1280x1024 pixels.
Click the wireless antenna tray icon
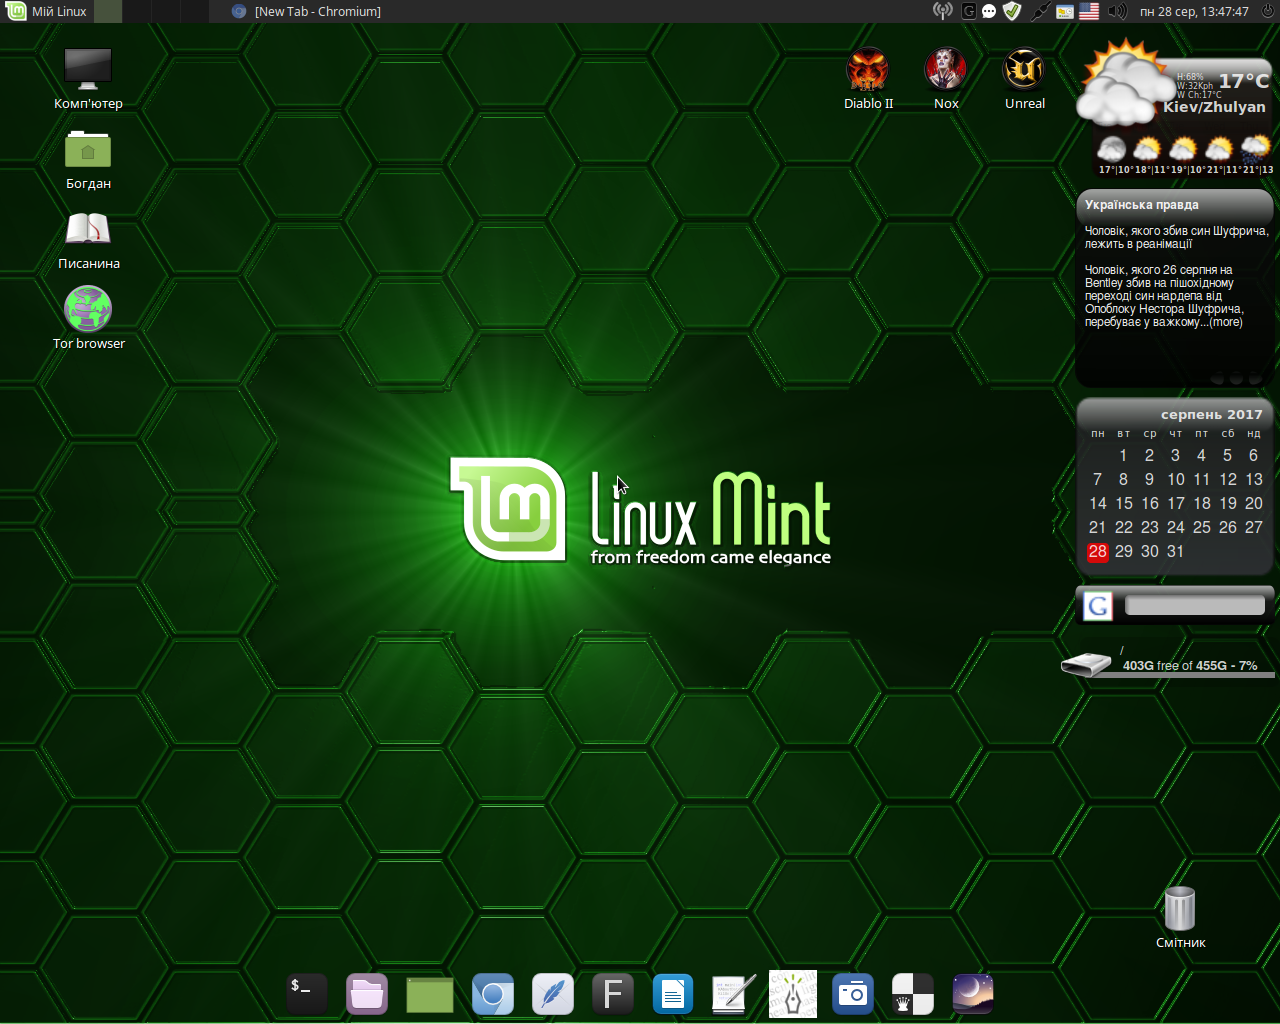click(942, 11)
